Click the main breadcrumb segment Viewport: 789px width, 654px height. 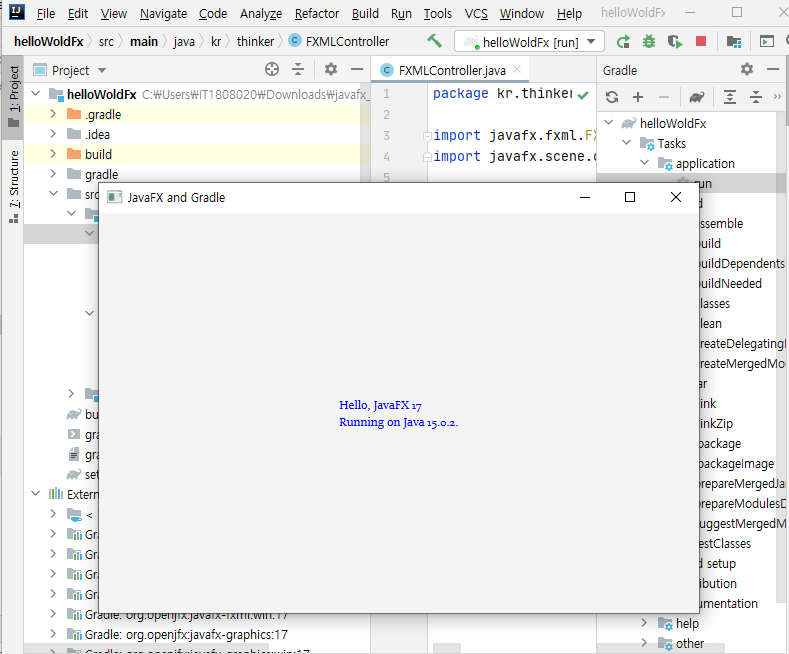coord(144,41)
